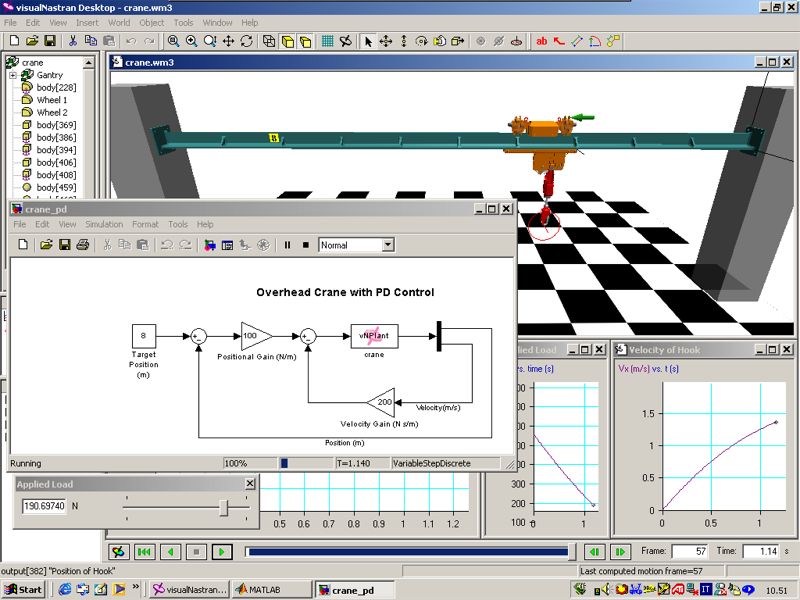The height and width of the screenshot is (600, 800).
Task: Pick the four-way Move object tool
Action: (386, 41)
